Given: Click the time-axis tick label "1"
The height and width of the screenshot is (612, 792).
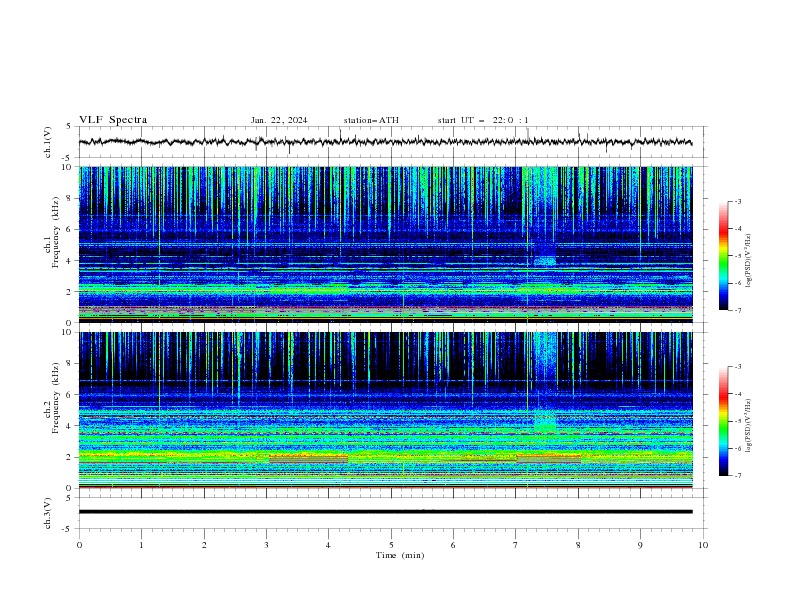Looking at the screenshot, I should coord(141,545).
